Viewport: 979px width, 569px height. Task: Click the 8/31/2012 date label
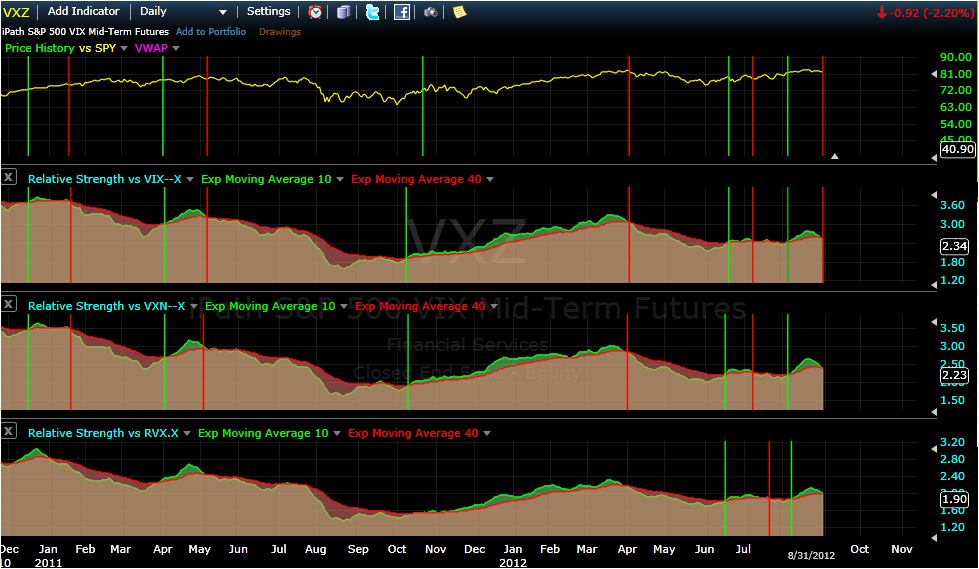coord(811,555)
